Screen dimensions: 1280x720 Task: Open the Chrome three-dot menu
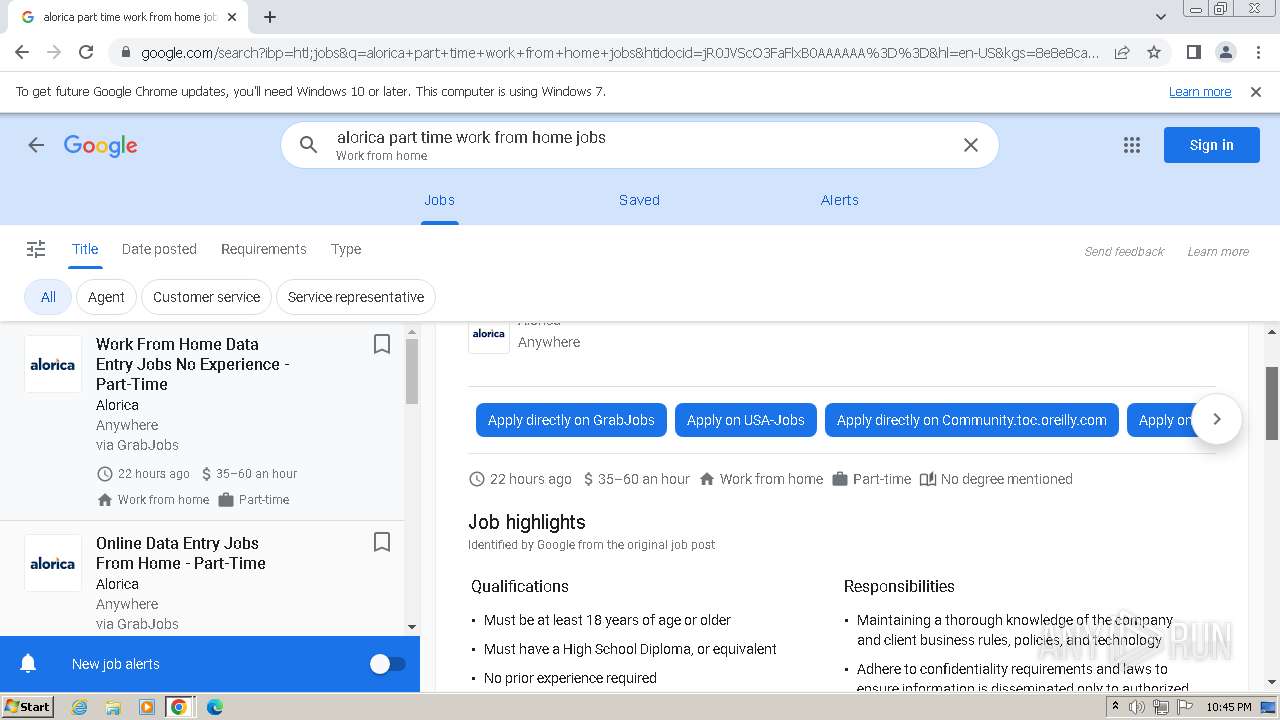[1257, 52]
